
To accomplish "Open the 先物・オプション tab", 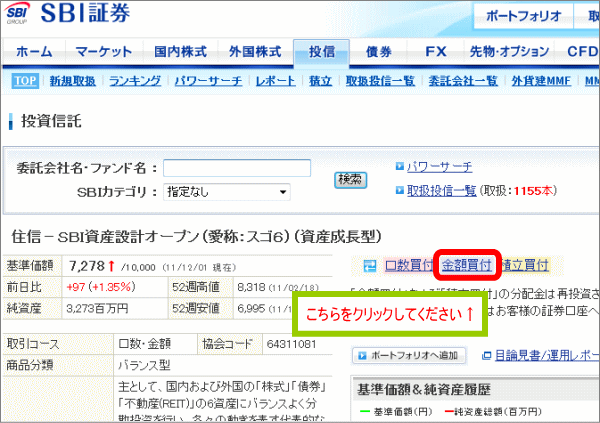I will (x=509, y=52).
